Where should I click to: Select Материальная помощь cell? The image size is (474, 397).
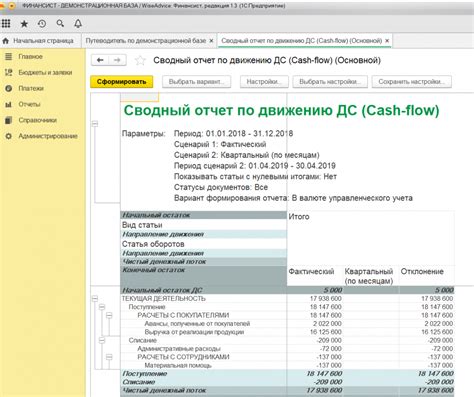click(x=178, y=365)
